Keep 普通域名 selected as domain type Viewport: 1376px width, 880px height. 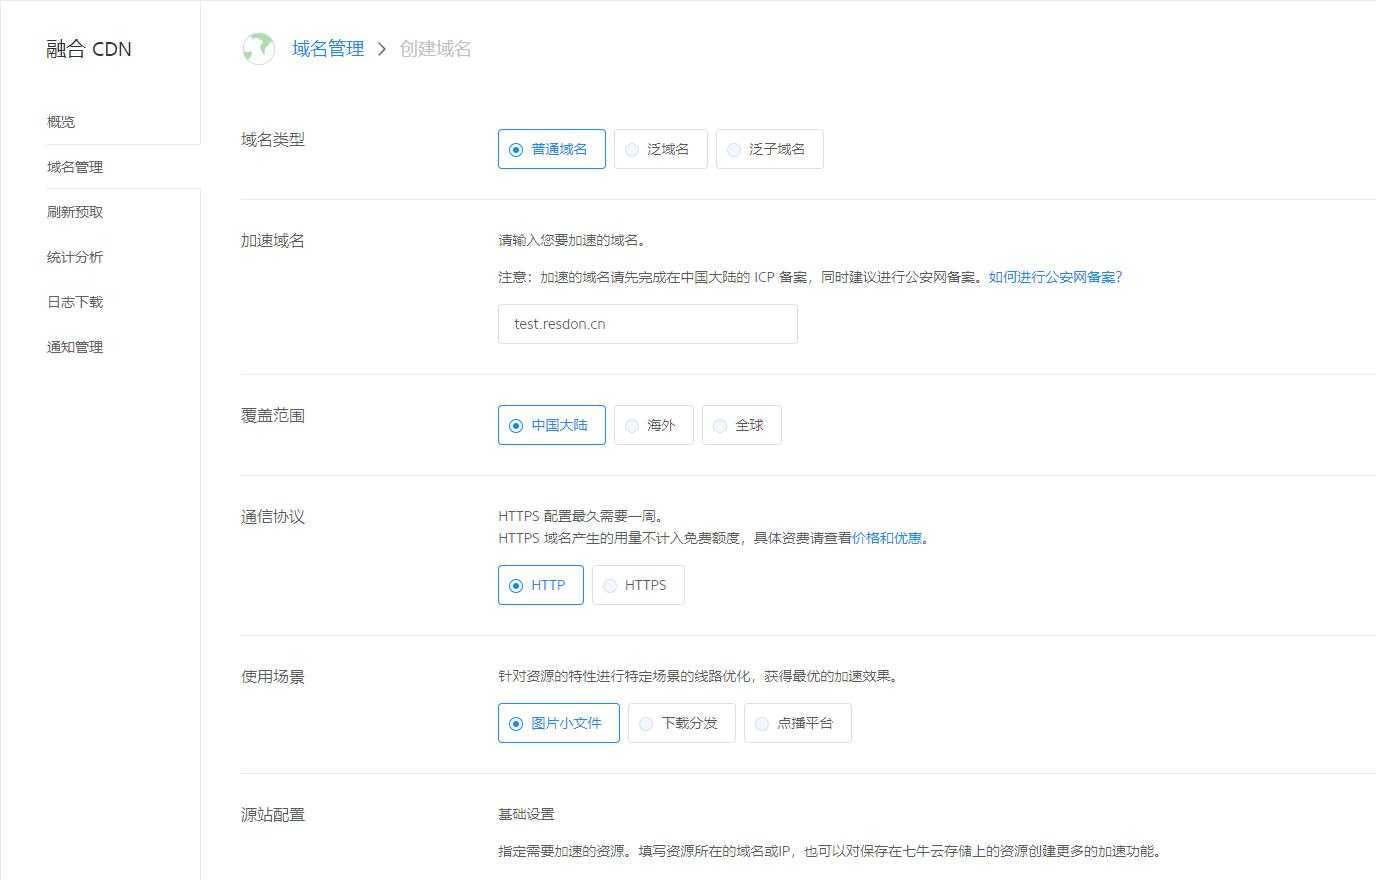[x=551, y=148]
